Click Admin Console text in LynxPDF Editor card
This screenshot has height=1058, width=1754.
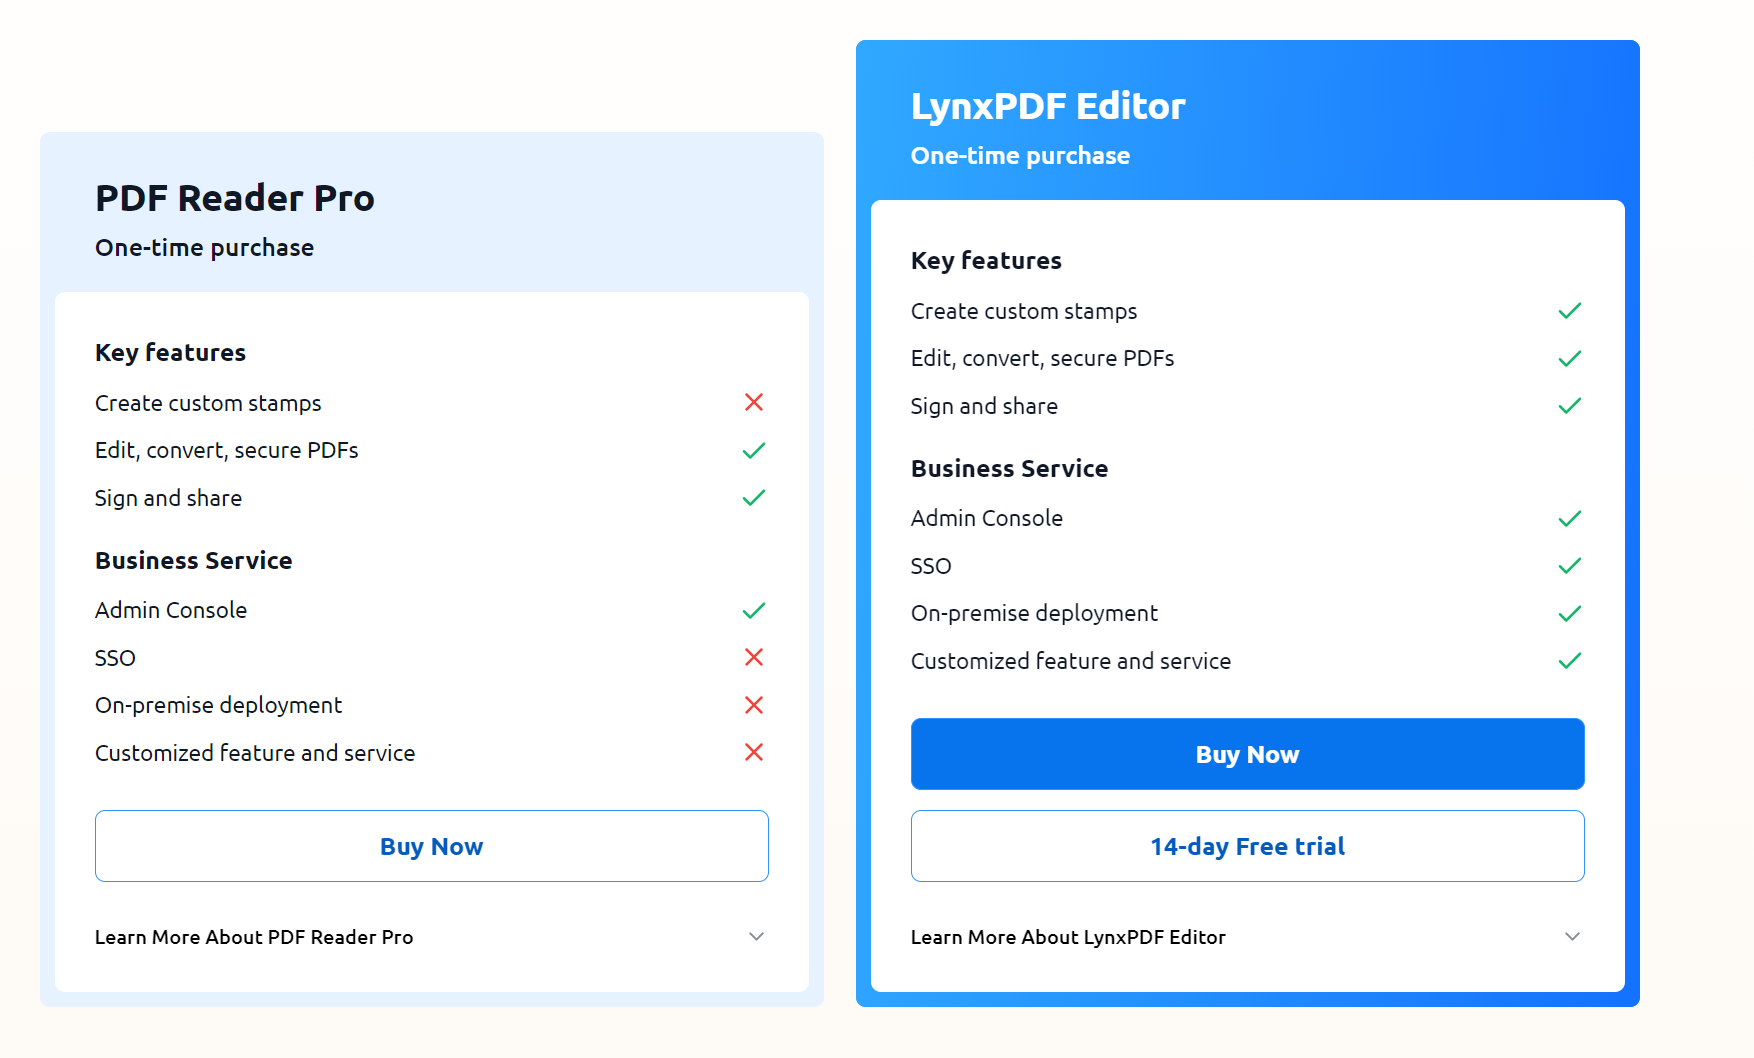coord(987,518)
